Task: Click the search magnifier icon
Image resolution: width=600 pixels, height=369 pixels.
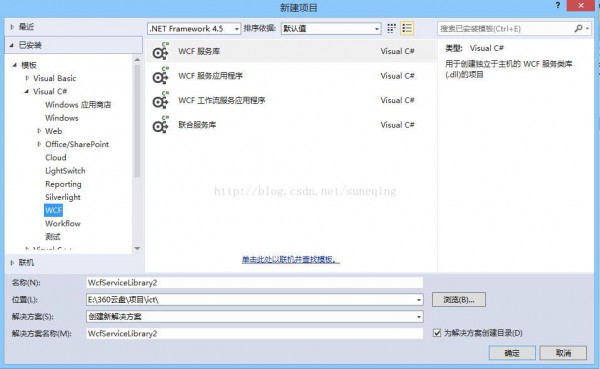Action: click(578, 28)
